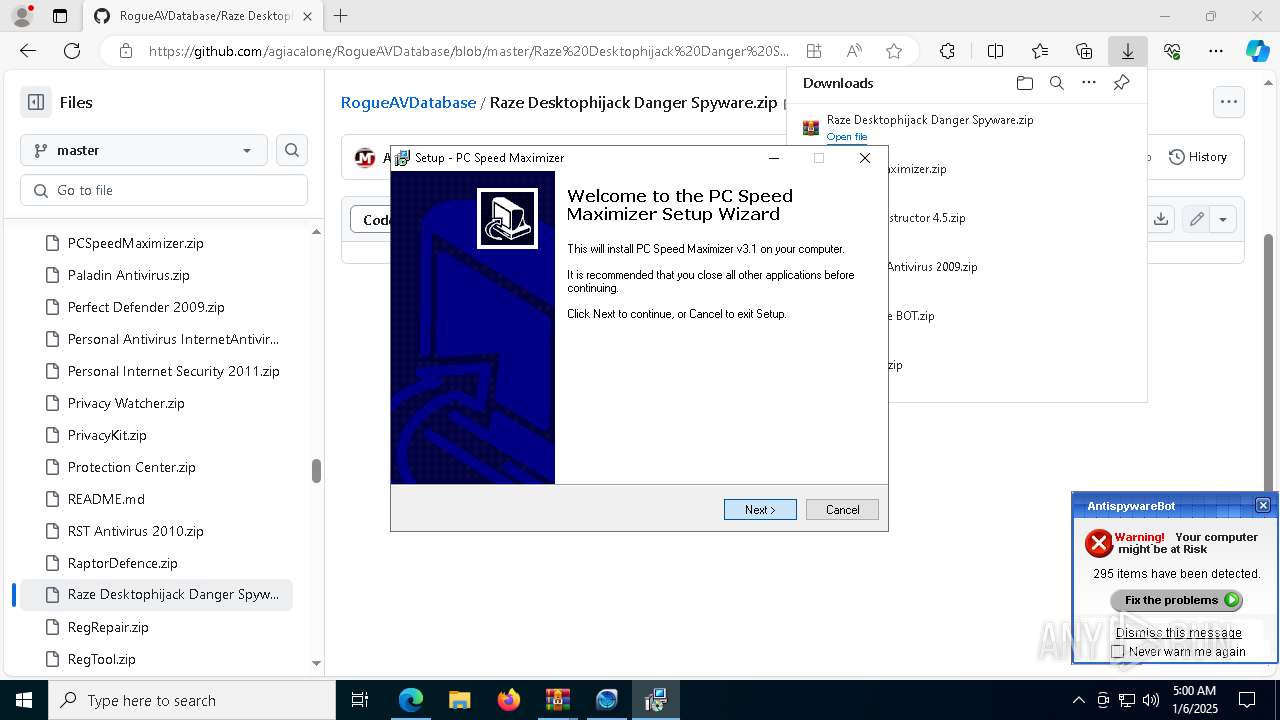Open File Explorer from taskbar
The height and width of the screenshot is (720, 1280).
coord(459,700)
